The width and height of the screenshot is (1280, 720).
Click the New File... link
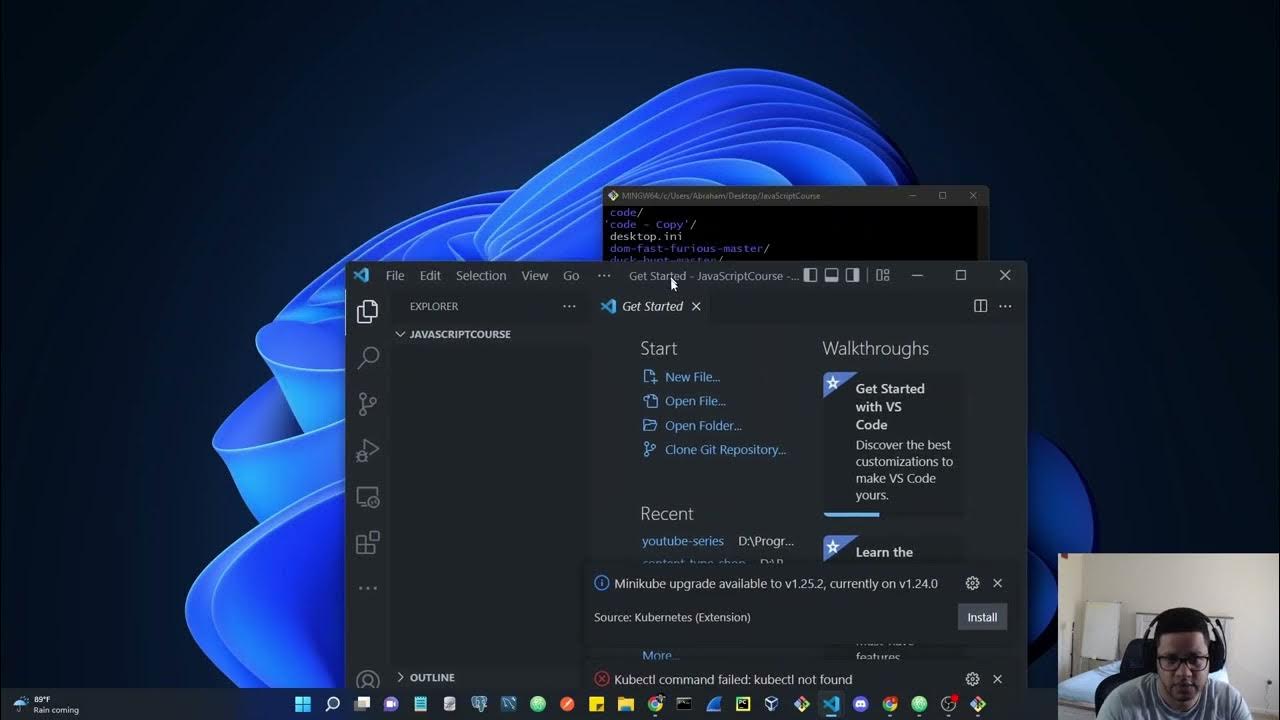point(692,377)
